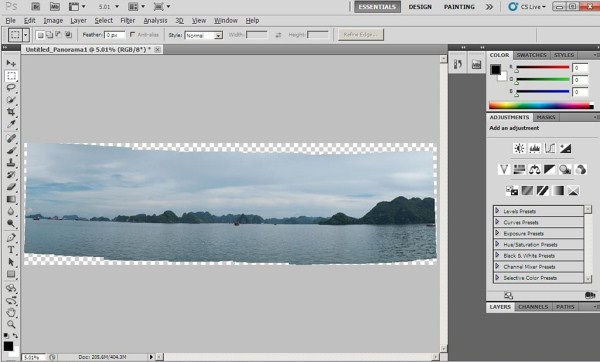600x362 pixels.
Task: Open the tool preset picker arrow
Action: click(x=26, y=35)
